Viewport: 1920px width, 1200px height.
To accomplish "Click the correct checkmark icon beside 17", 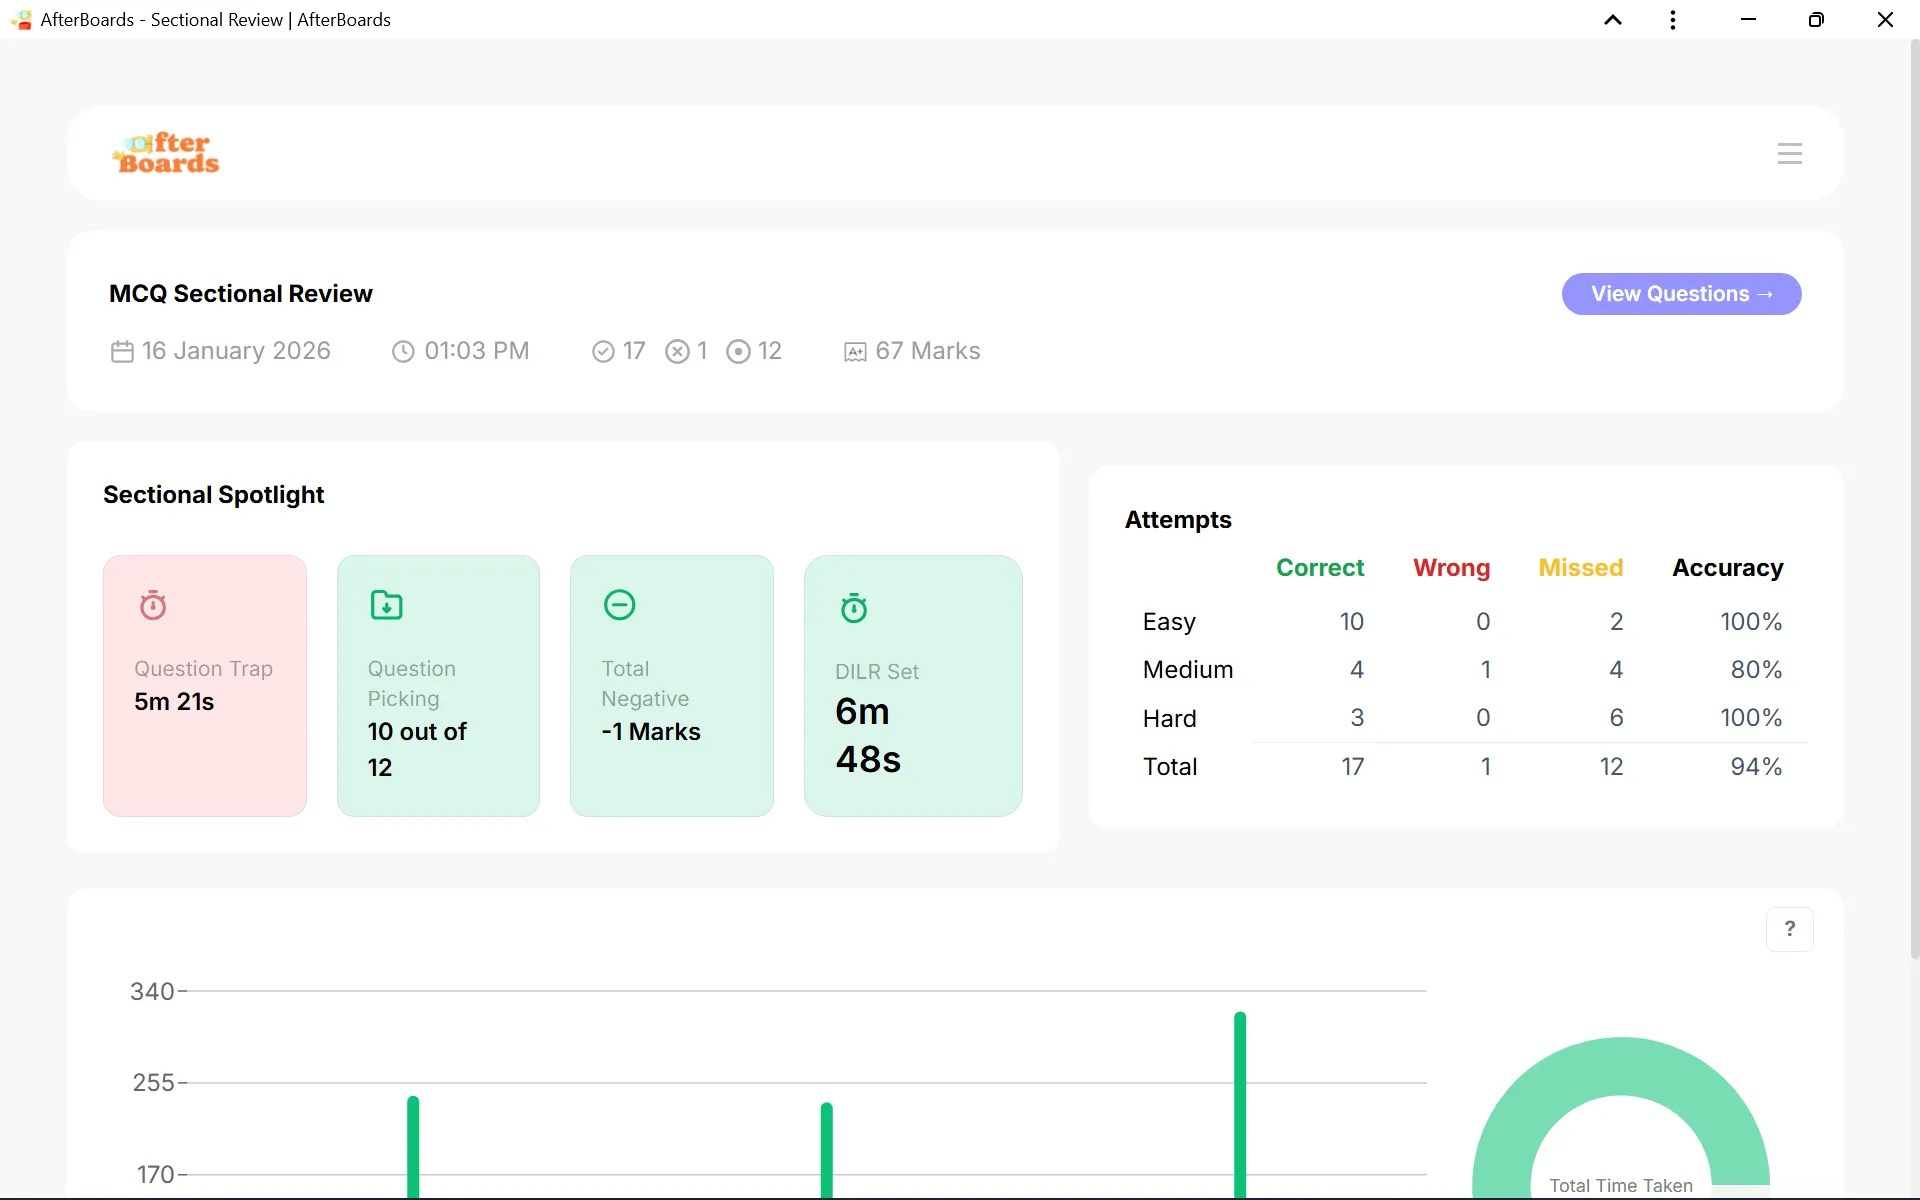I will tap(603, 352).
